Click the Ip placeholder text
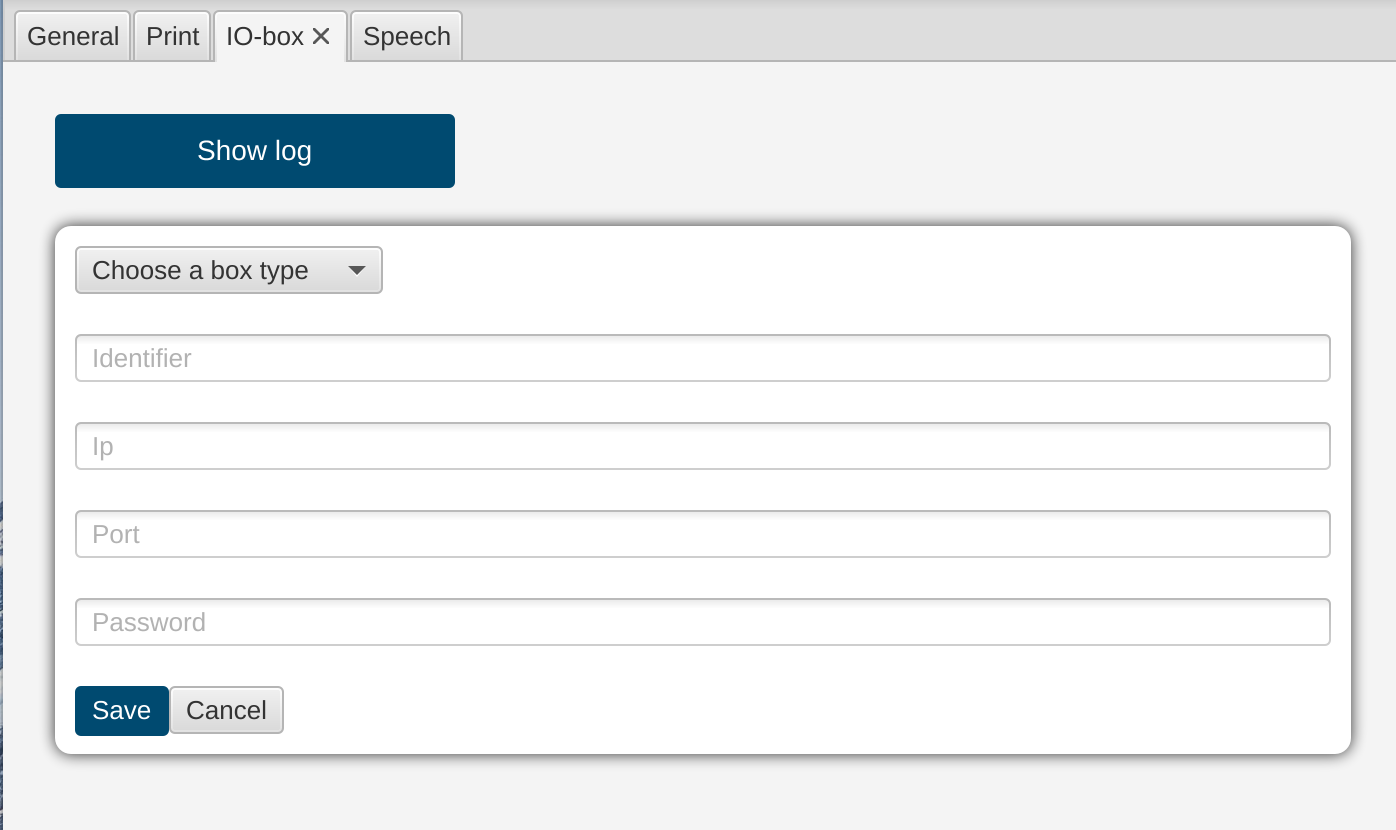The height and width of the screenshot is (830, 1396). tap(103, 446)
